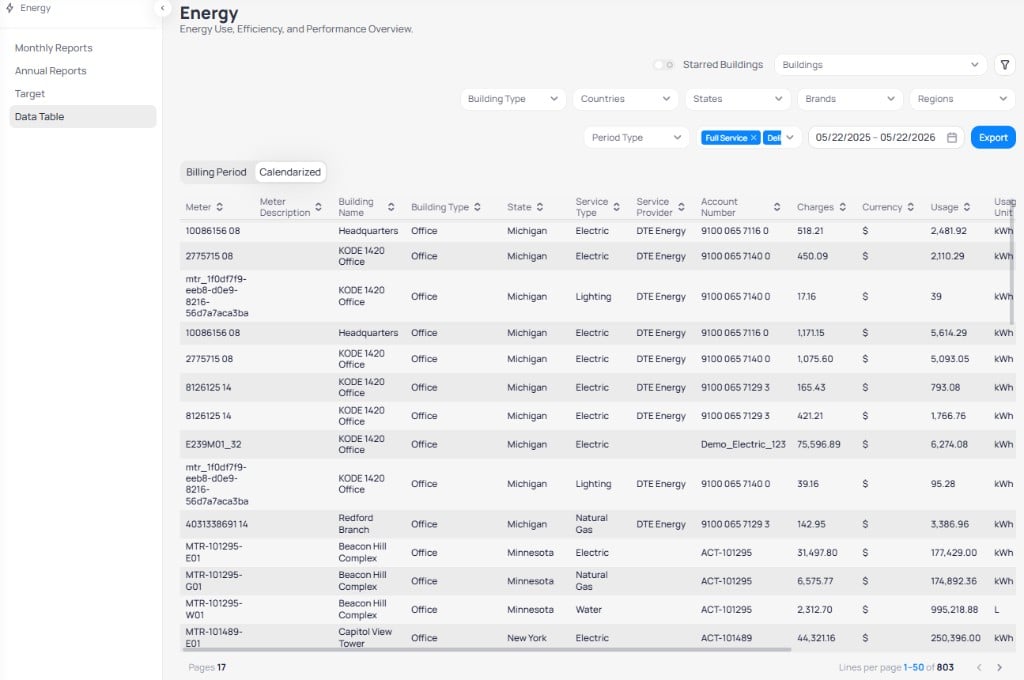Viewport: 1024px width, 680px height.
Task: Click the Water service type cell
Action: click(x=588, y=609)
